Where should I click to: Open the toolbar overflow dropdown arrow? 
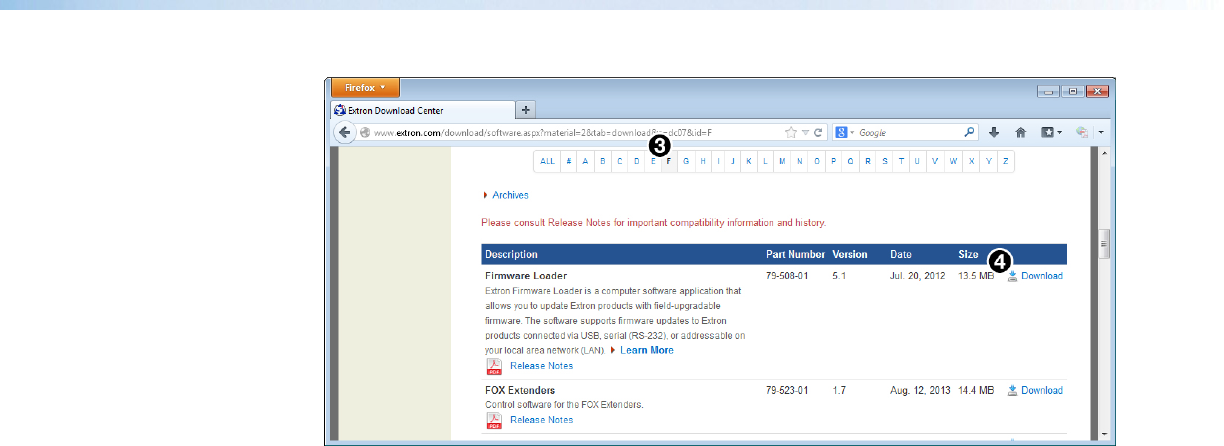(x=1100, y=132)
